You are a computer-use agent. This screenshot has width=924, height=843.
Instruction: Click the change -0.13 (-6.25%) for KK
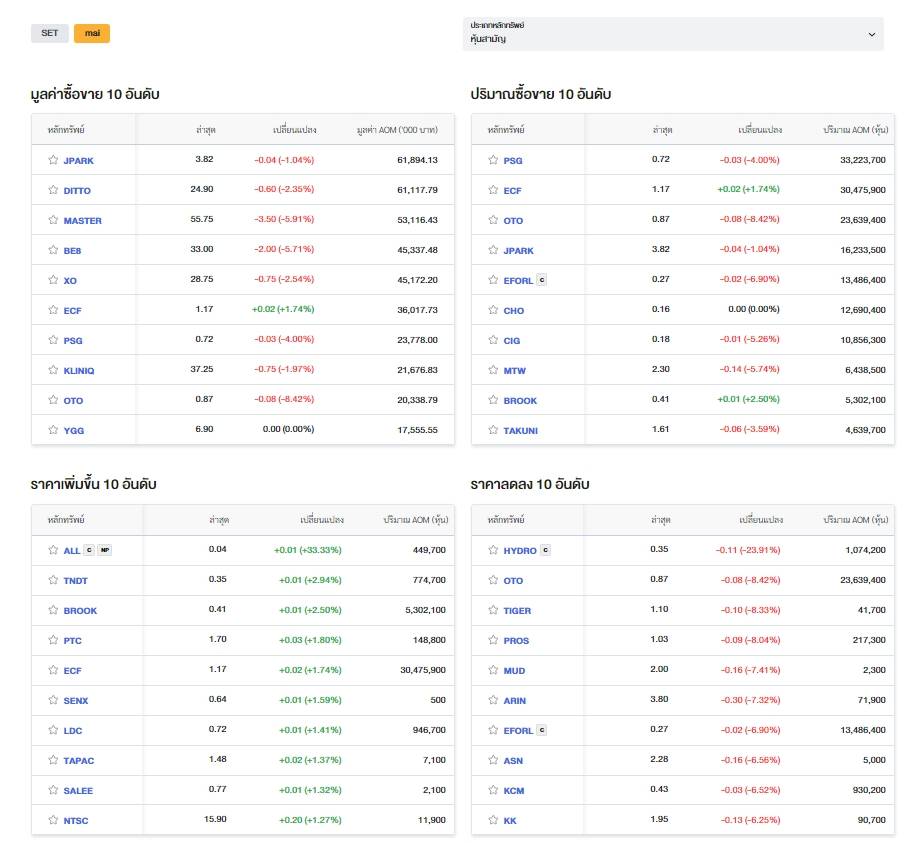coord(750,820)
